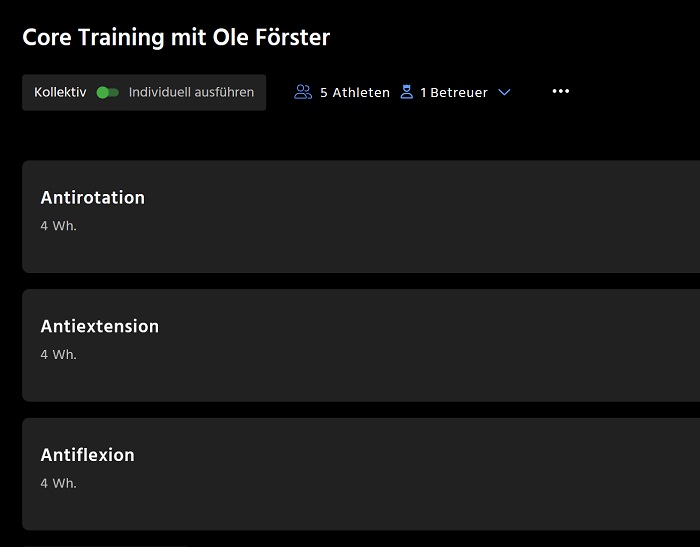700x547 pixels.
Task: Open the Antiflexion exercise card
Action: pyautogui.click(x=361, y=474)
